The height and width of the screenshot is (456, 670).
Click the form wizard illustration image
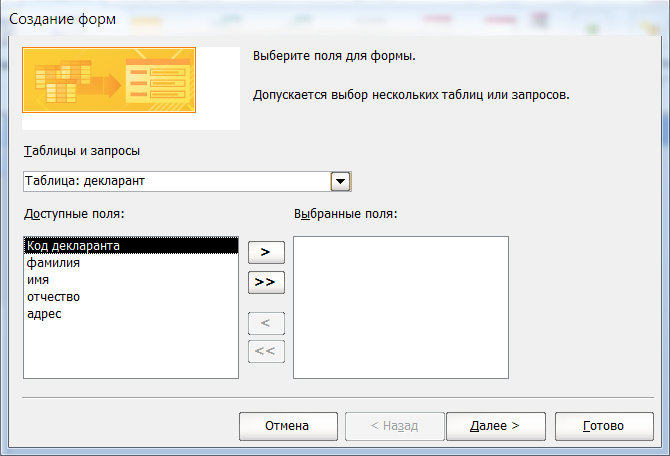pos(109,80)
